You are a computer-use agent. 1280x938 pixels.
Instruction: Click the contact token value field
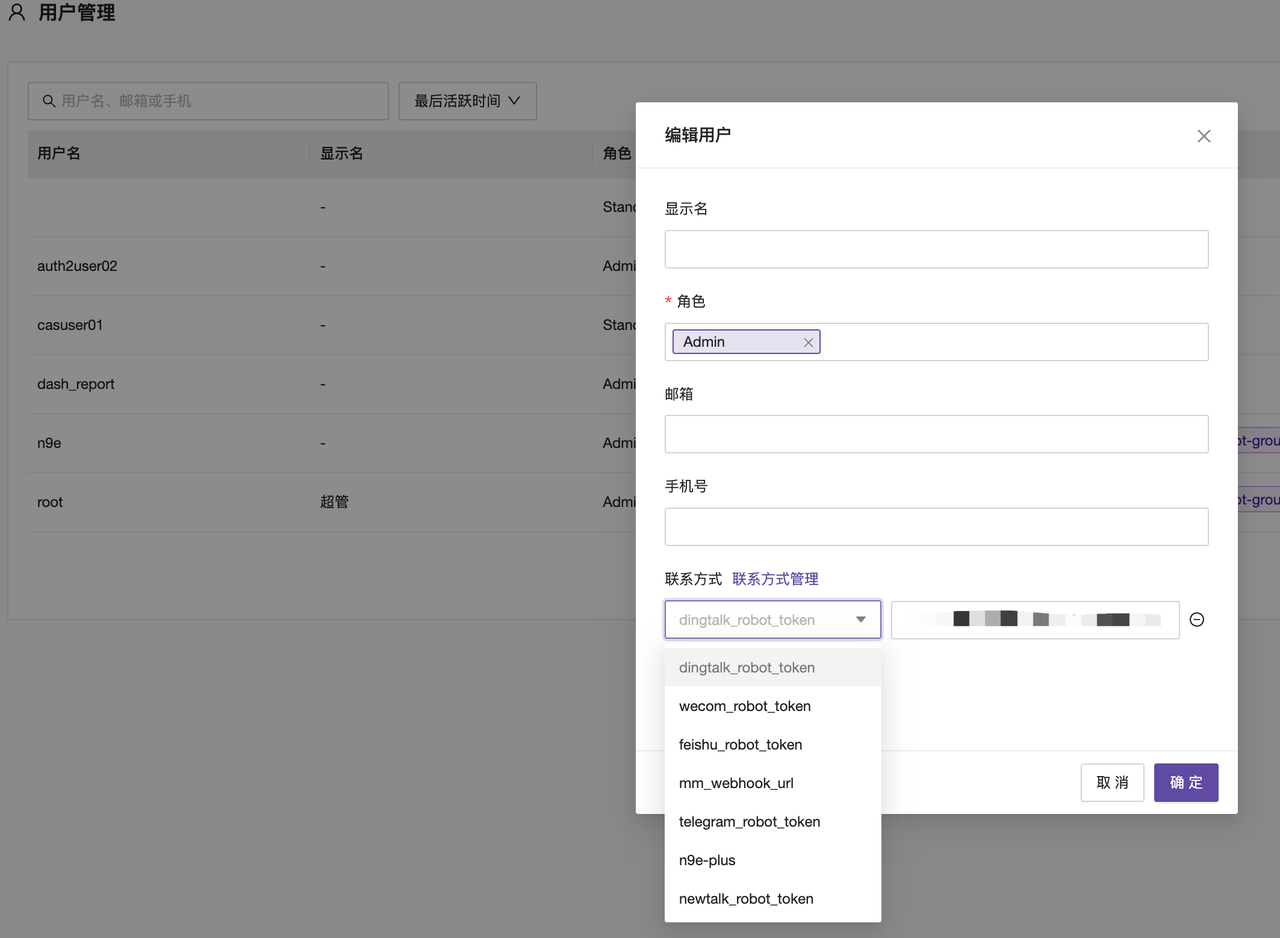pos(1035,620)
